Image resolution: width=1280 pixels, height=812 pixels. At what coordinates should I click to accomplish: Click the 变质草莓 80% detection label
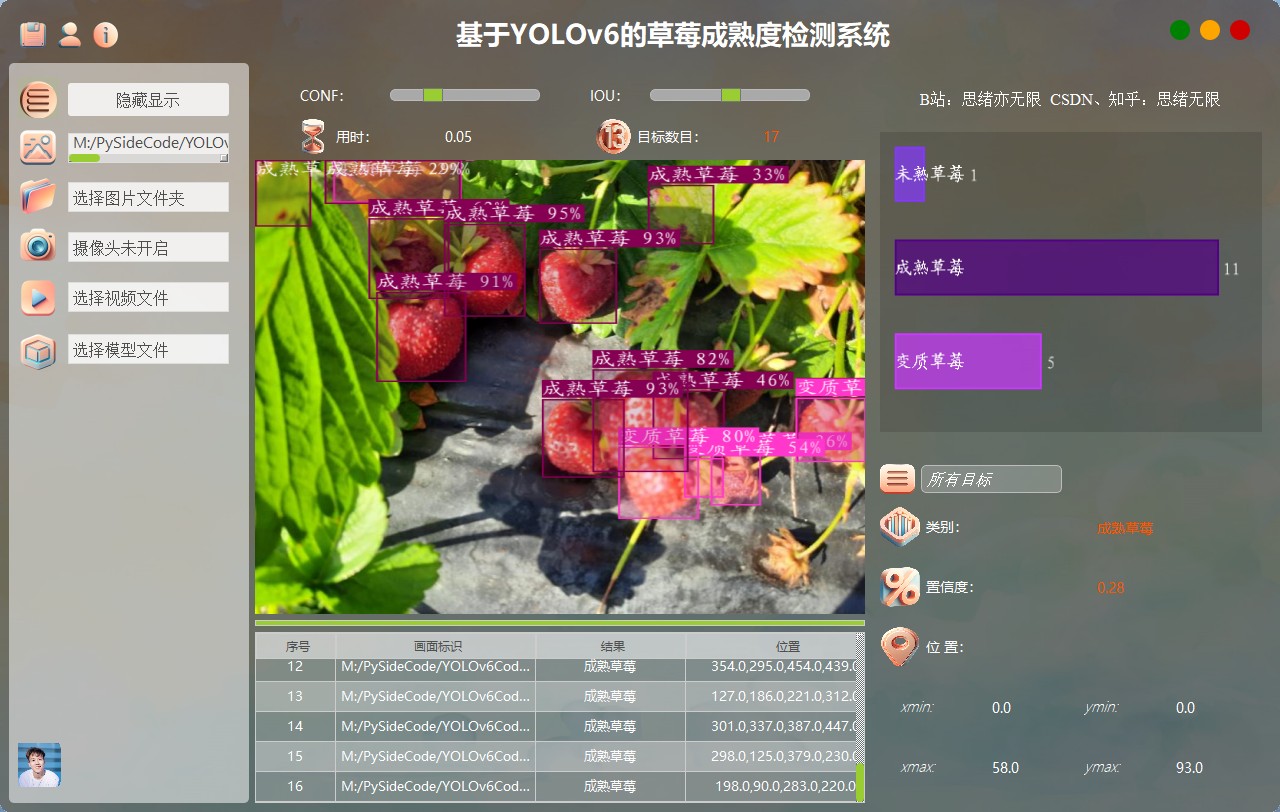click(x=689, y=436)
